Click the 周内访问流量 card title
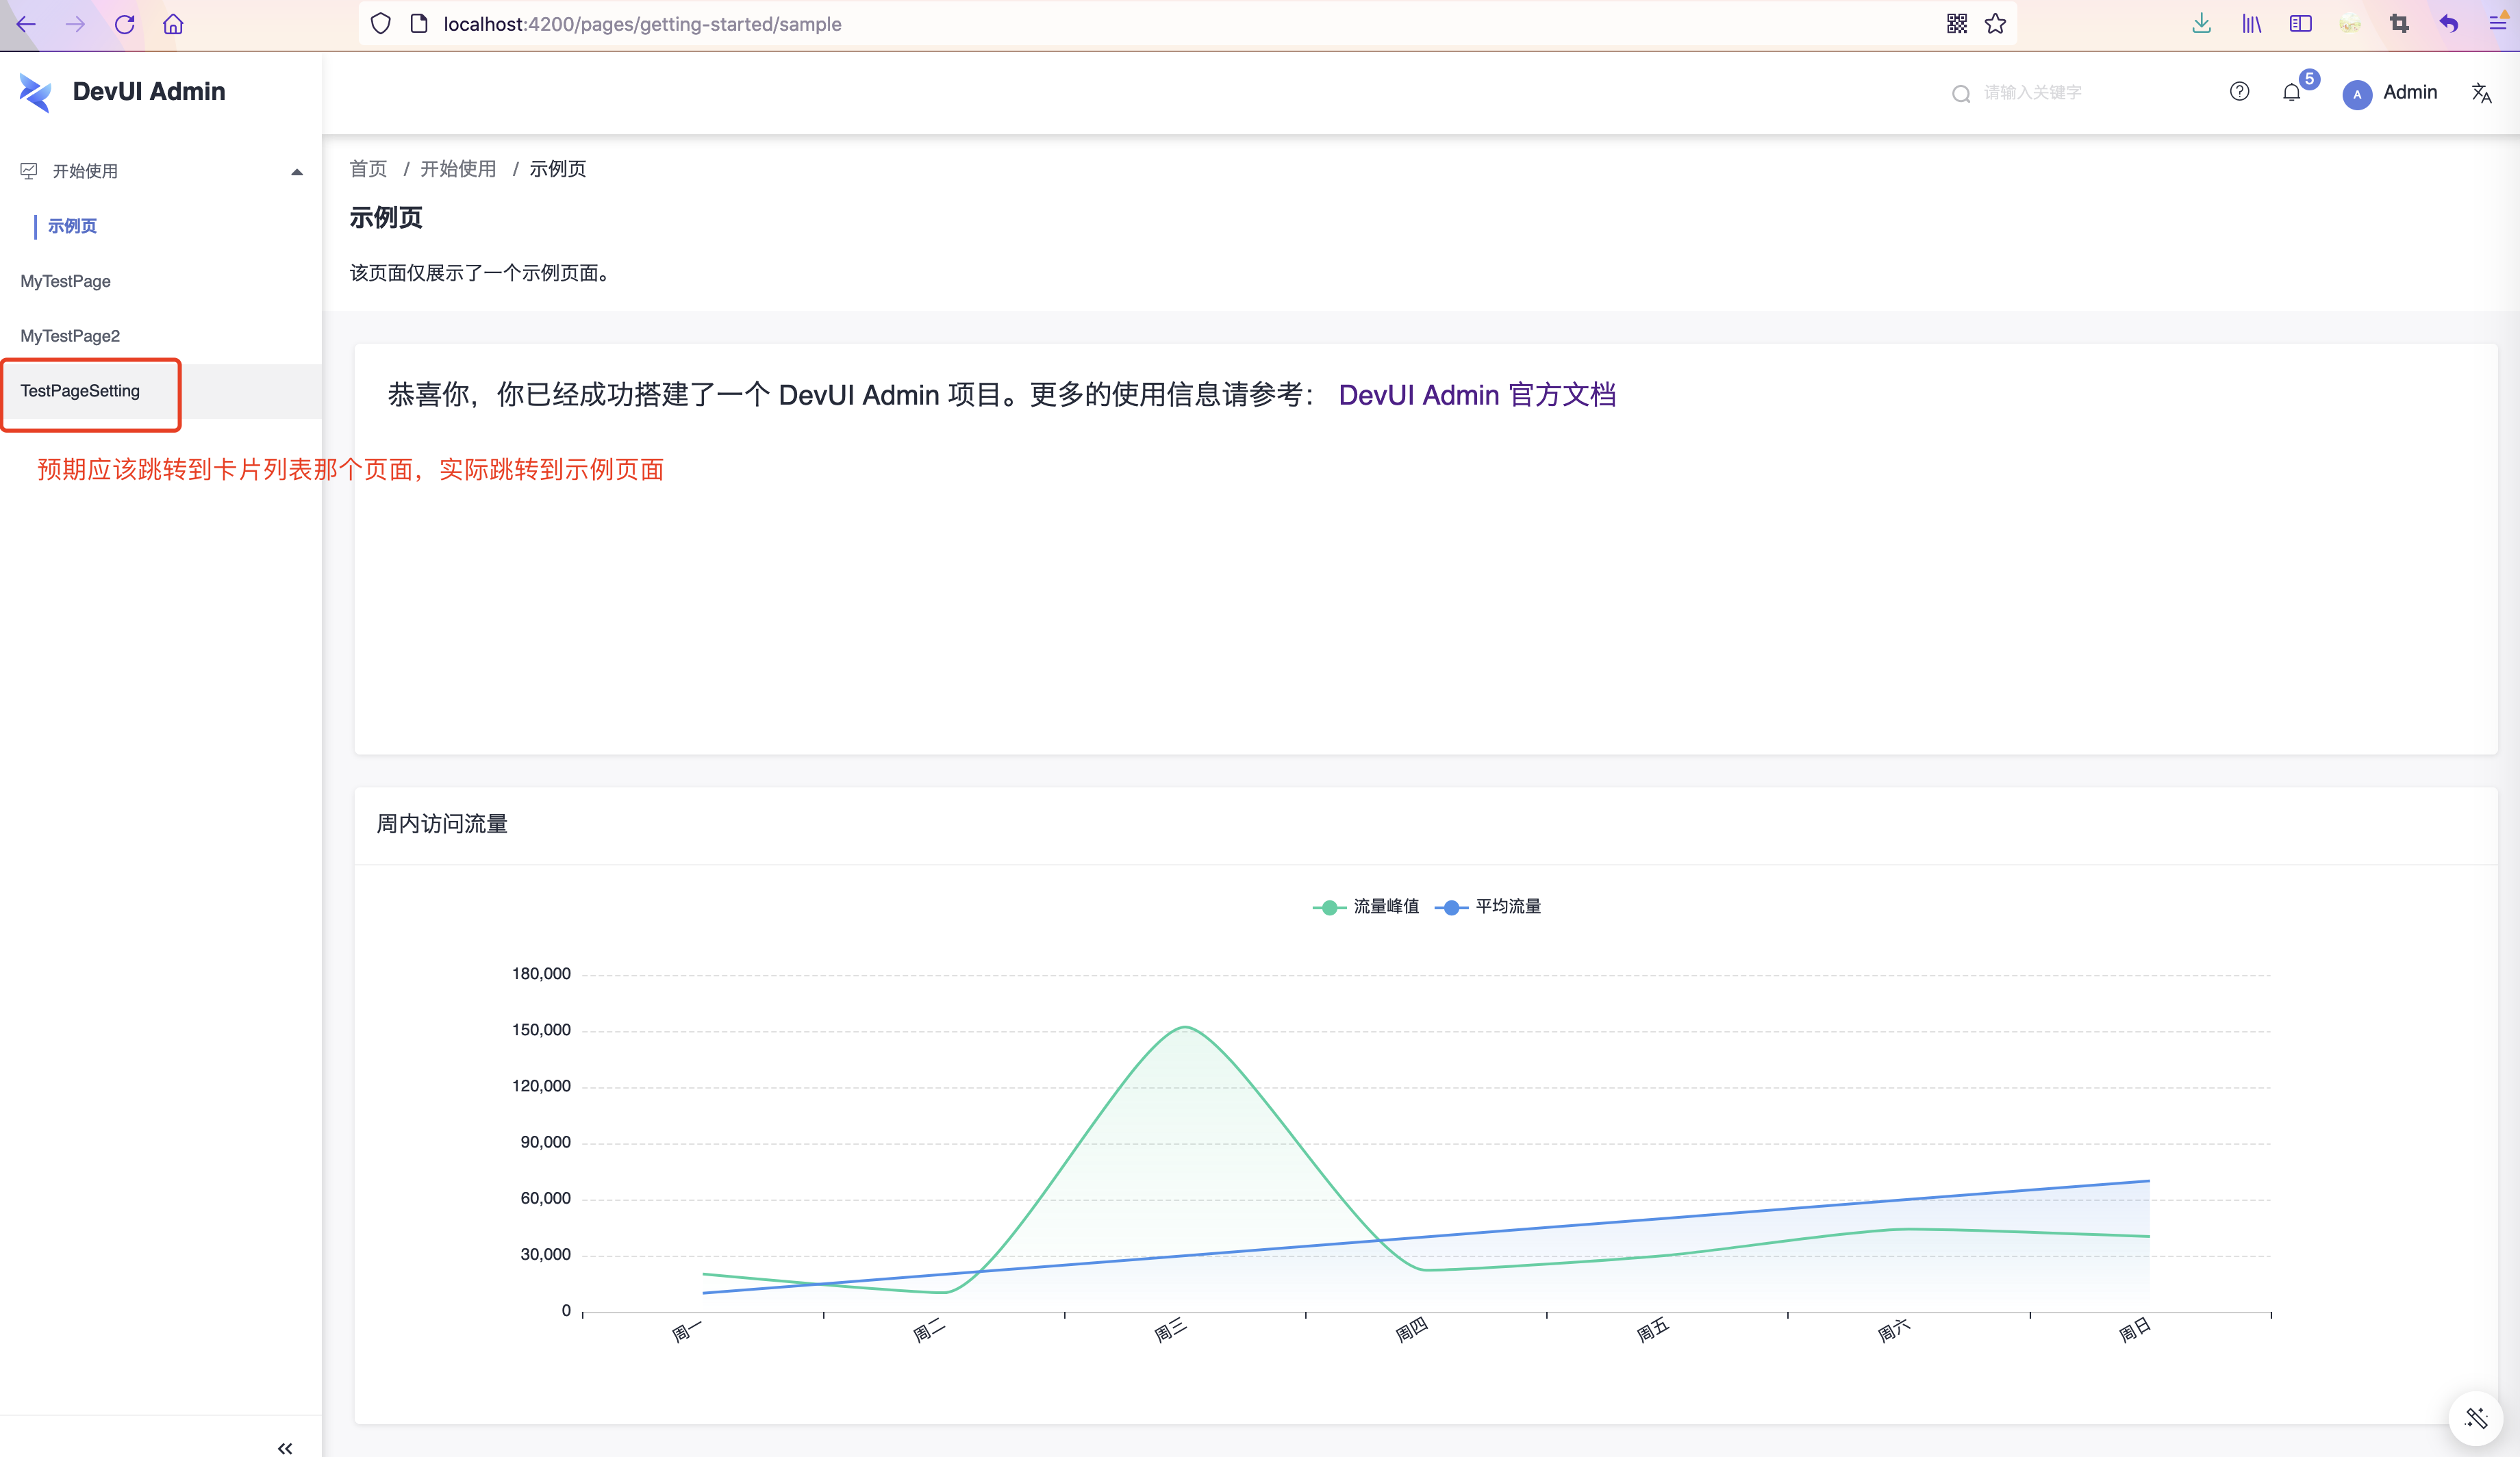The image size is (2520, 1457). 442,824
